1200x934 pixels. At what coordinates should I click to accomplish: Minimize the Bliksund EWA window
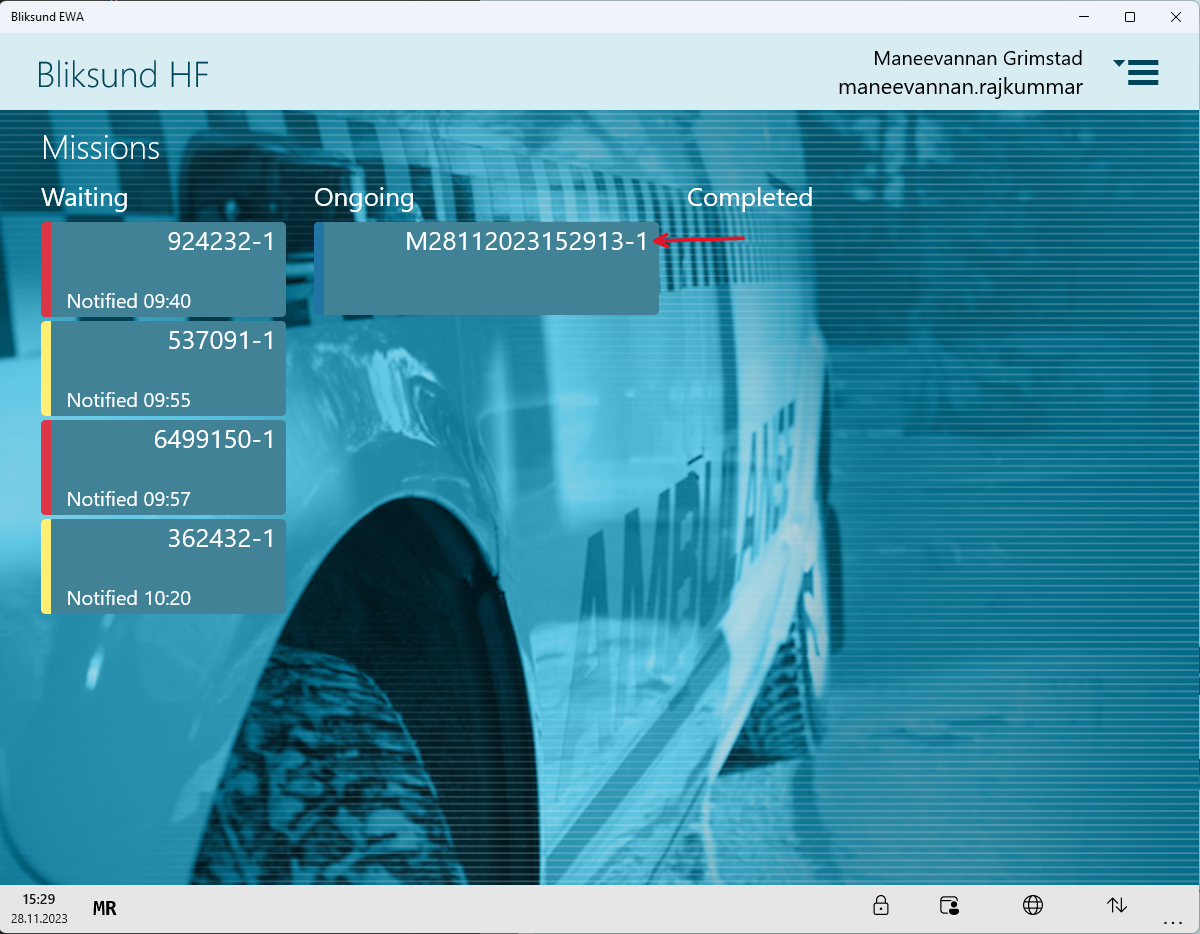[x=1085, y=17]
